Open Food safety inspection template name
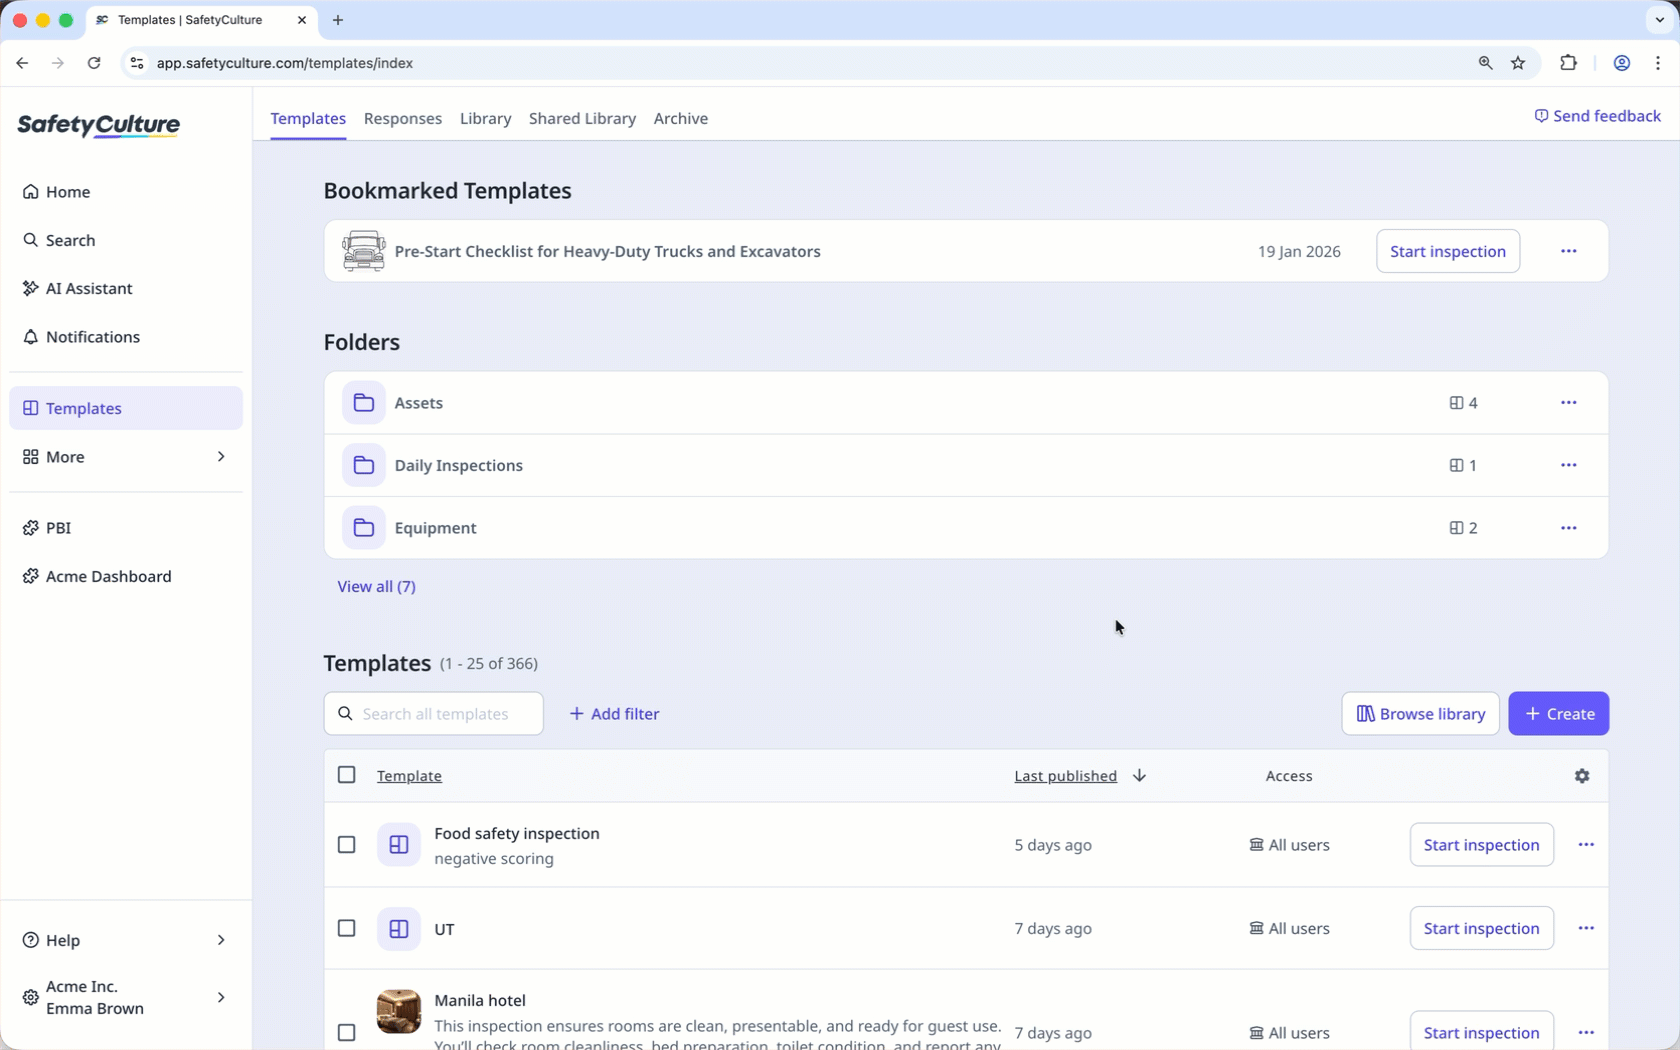Screen dimensions: 1680x1050 pyautogui.click(x=517, y=834)
